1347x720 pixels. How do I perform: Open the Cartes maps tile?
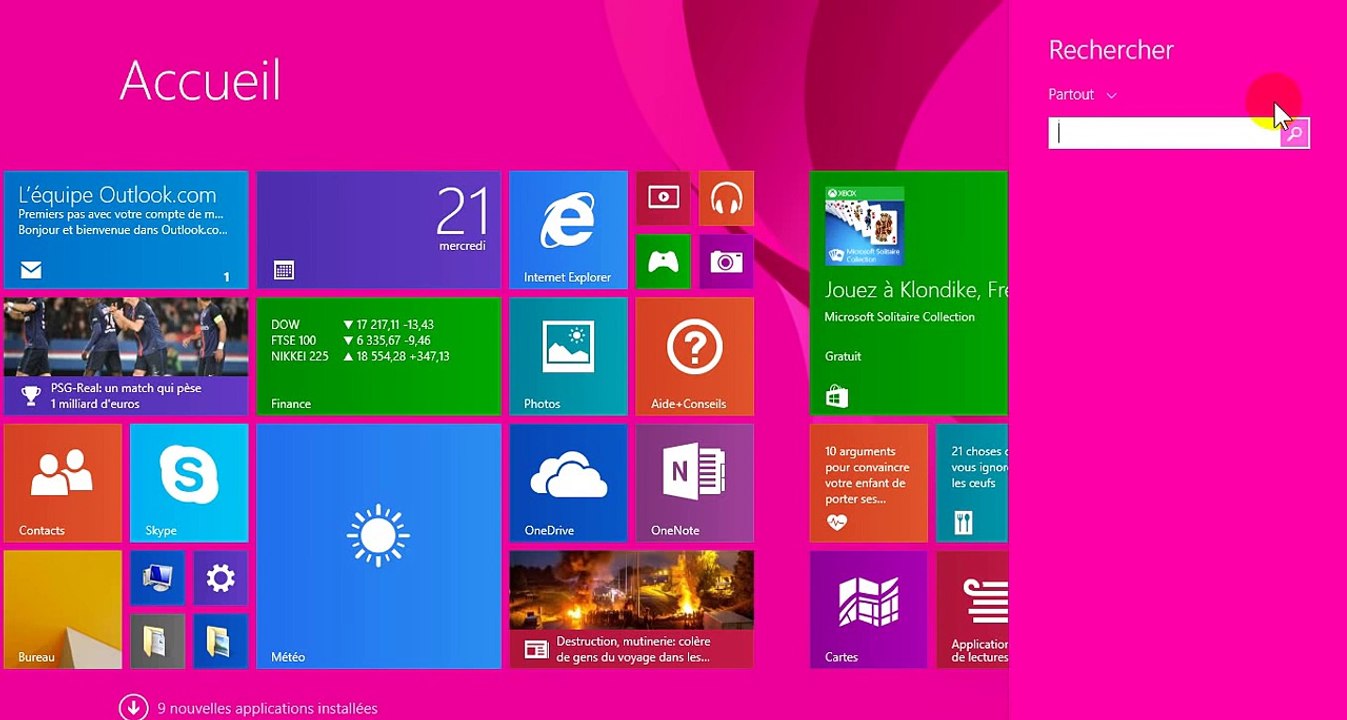click(869, 609)
